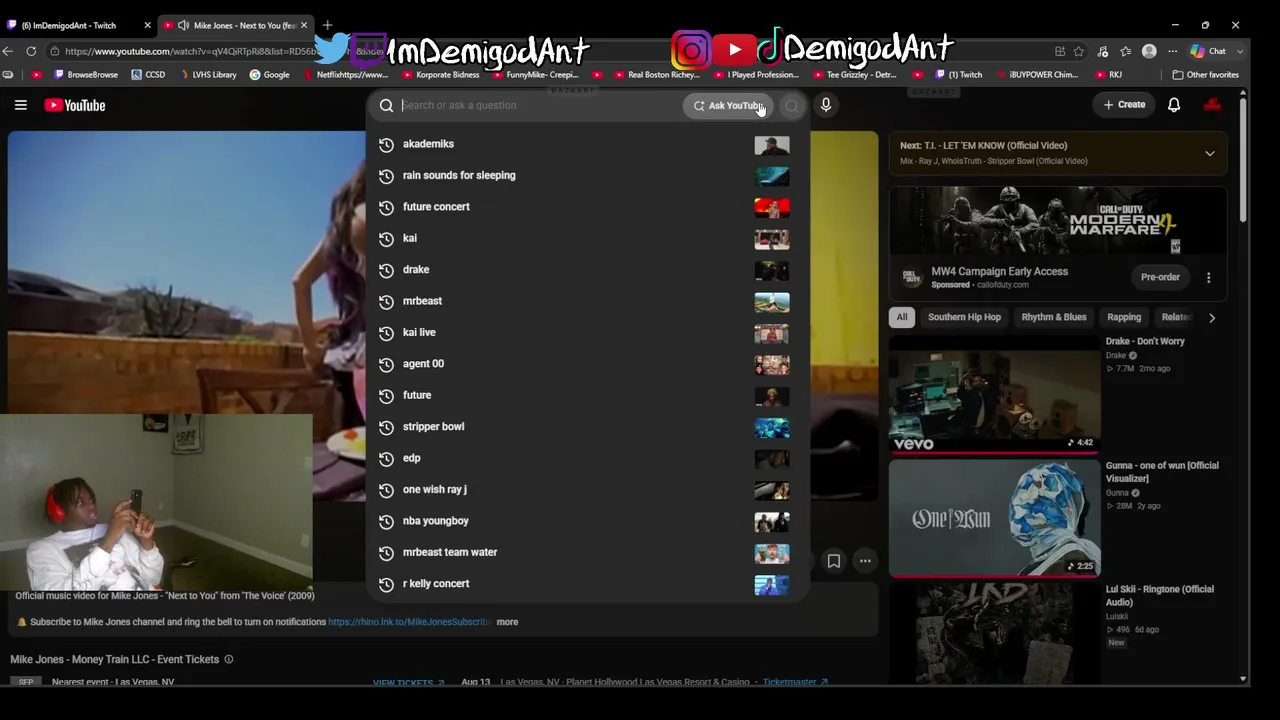The image size is (1280, 720).
Task: Select the 'Rhythm & Blues' chip
Action: [x=1054, y=317]
